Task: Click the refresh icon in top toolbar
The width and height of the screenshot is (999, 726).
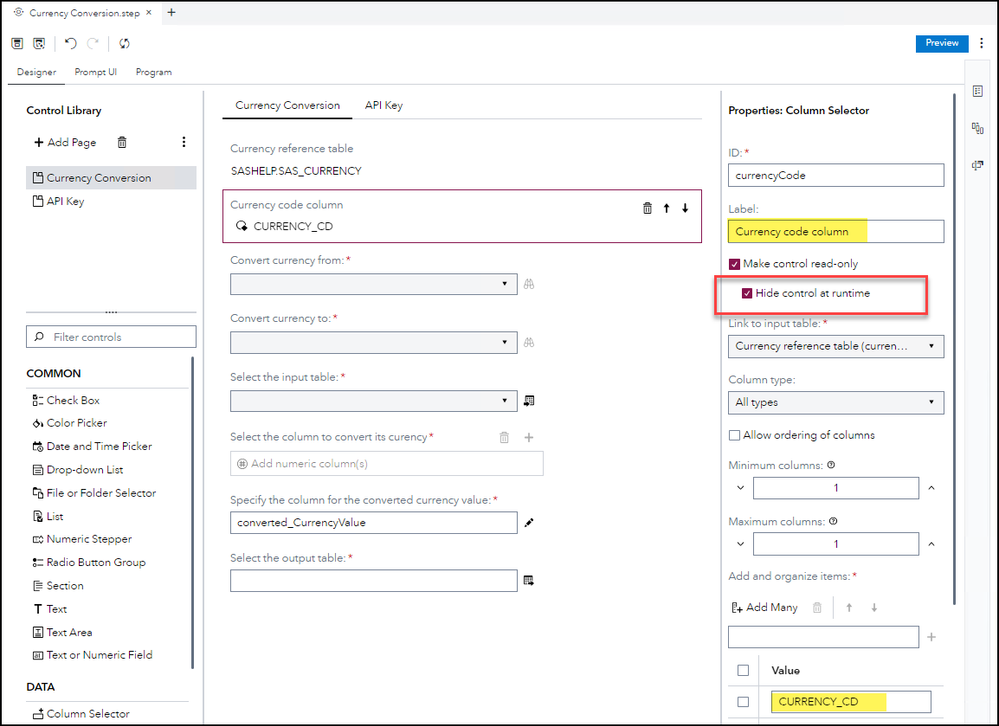Action: 124,44
